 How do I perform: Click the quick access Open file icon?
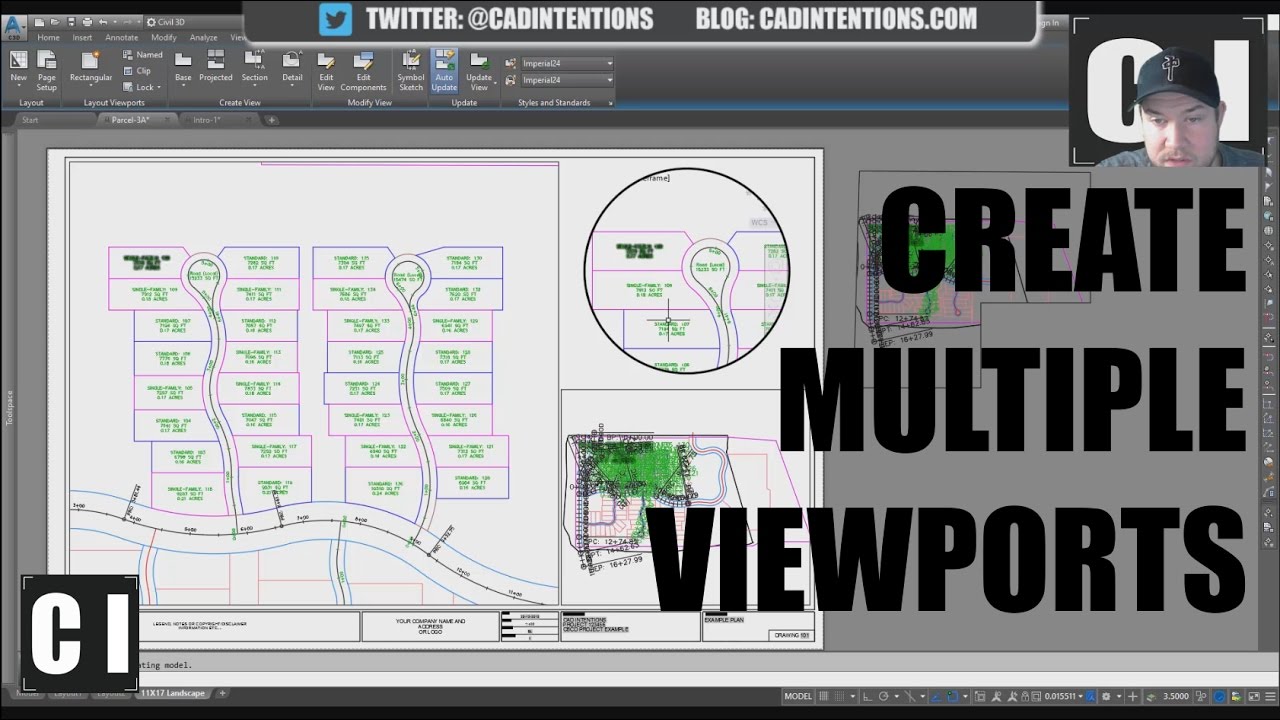55,22
